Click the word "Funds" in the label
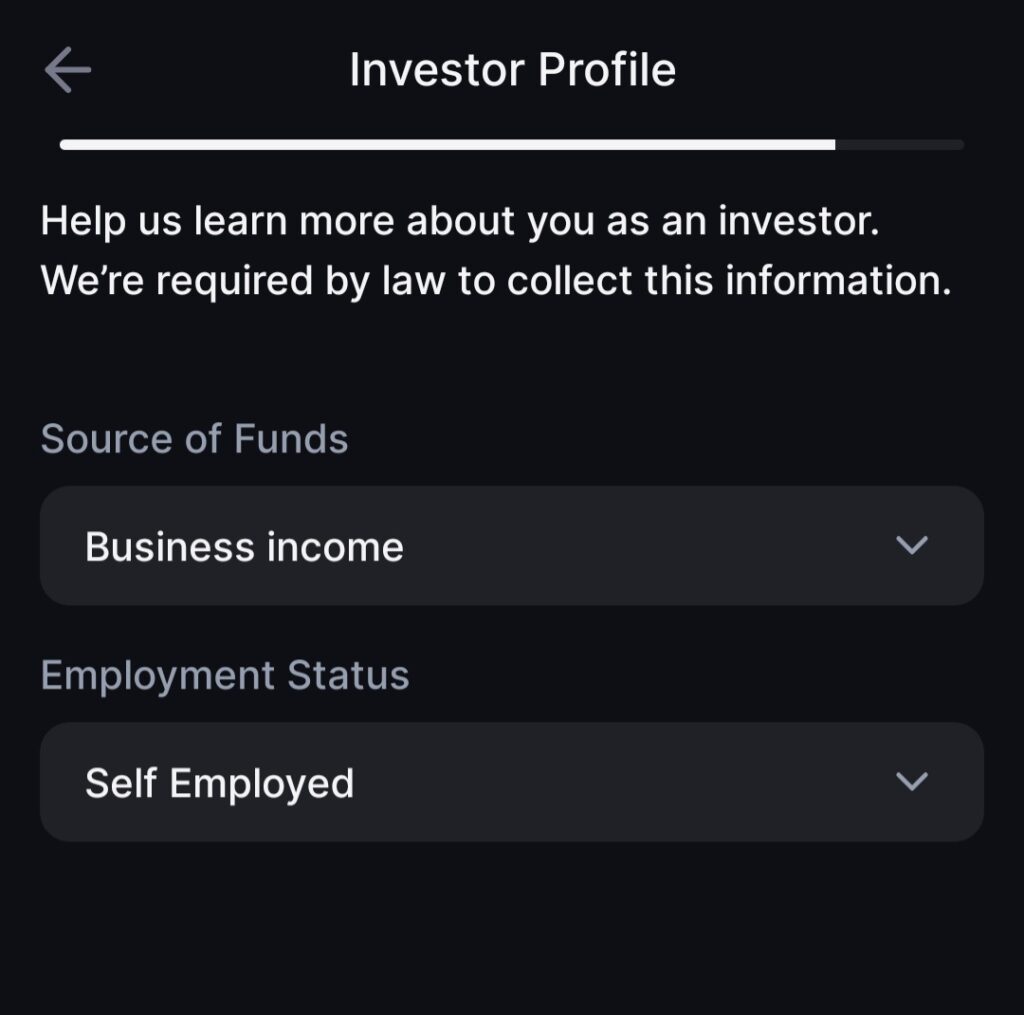This screenshot has height=1015, width=1024. [x=291, y=439]
